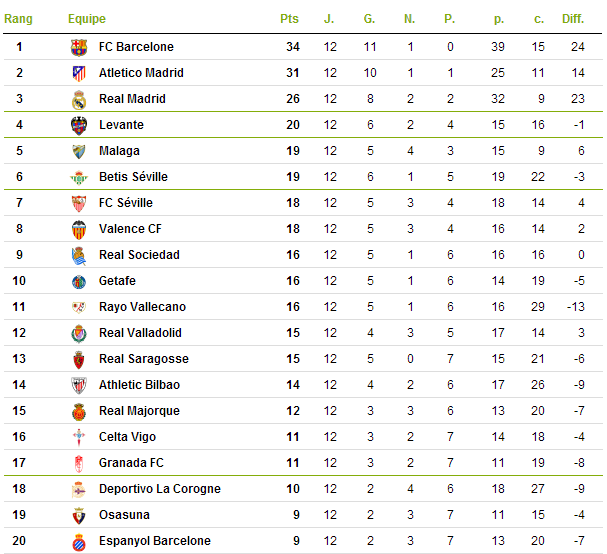Image resolution: width=607 pixels, height=554 pixels.
Task: Sort table by Pts column header
Action: [289, 19]
